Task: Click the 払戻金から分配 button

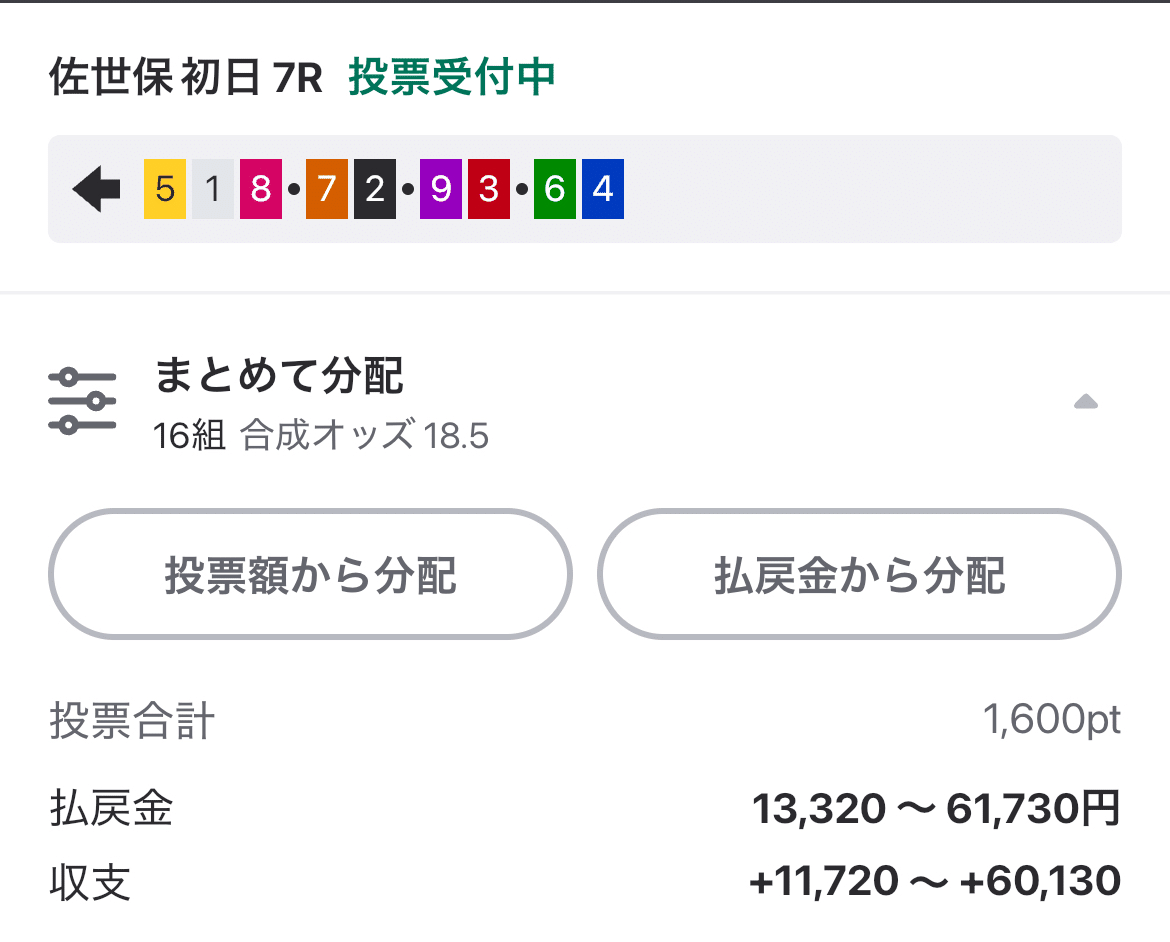Action: (x=860, y=574)
